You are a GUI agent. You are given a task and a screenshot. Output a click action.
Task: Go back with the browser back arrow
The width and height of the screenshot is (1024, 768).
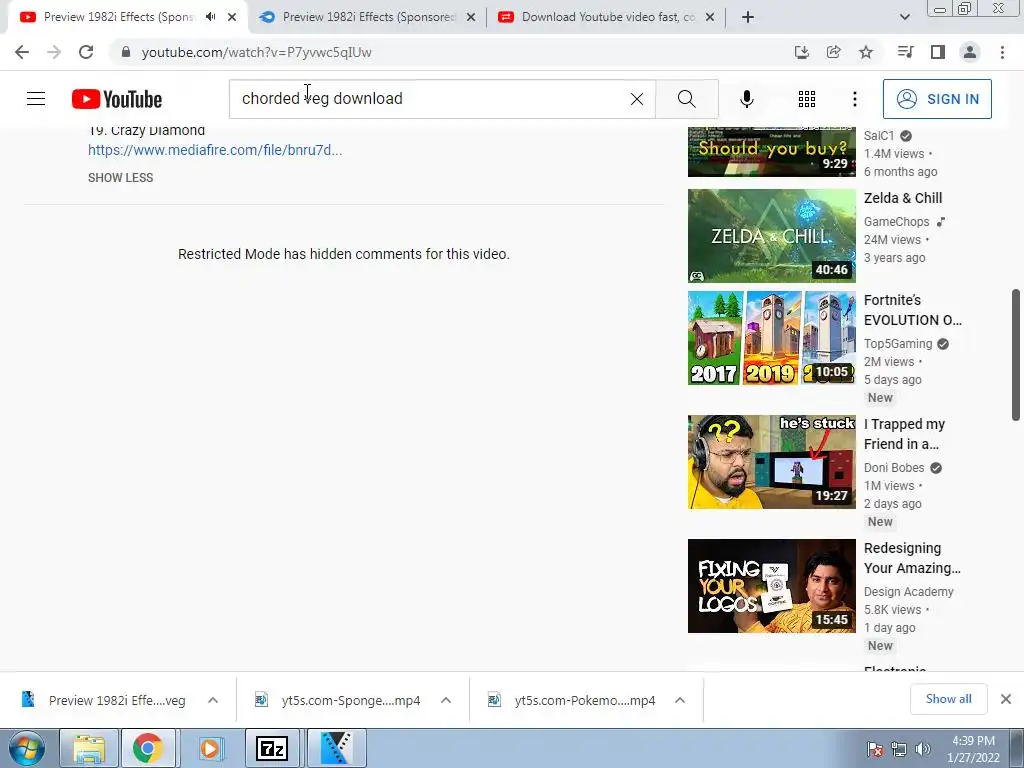[22, 52]
